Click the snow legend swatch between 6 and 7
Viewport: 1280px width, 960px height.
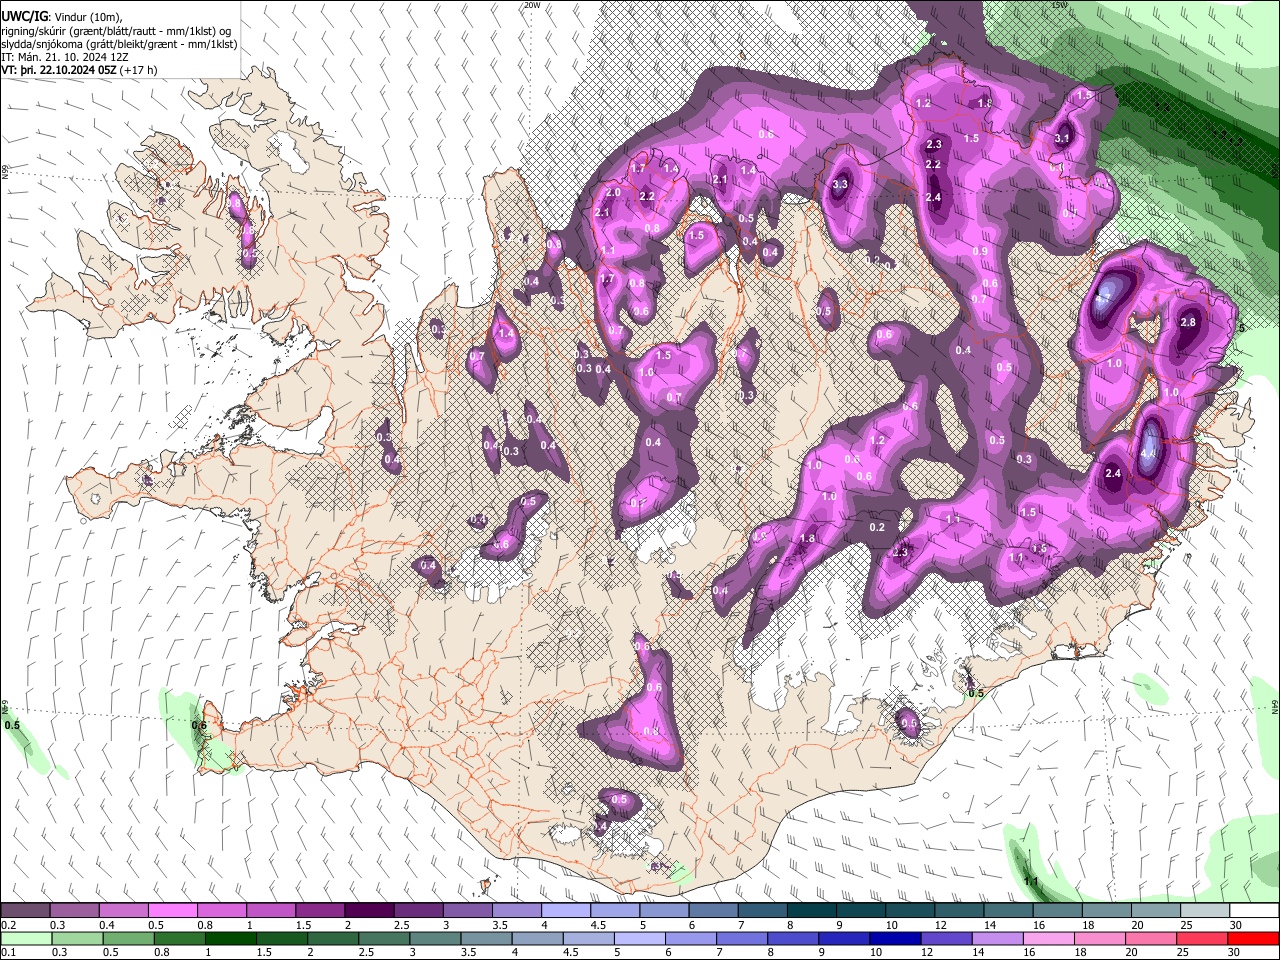pyautogui.click(x=712, y=911)
